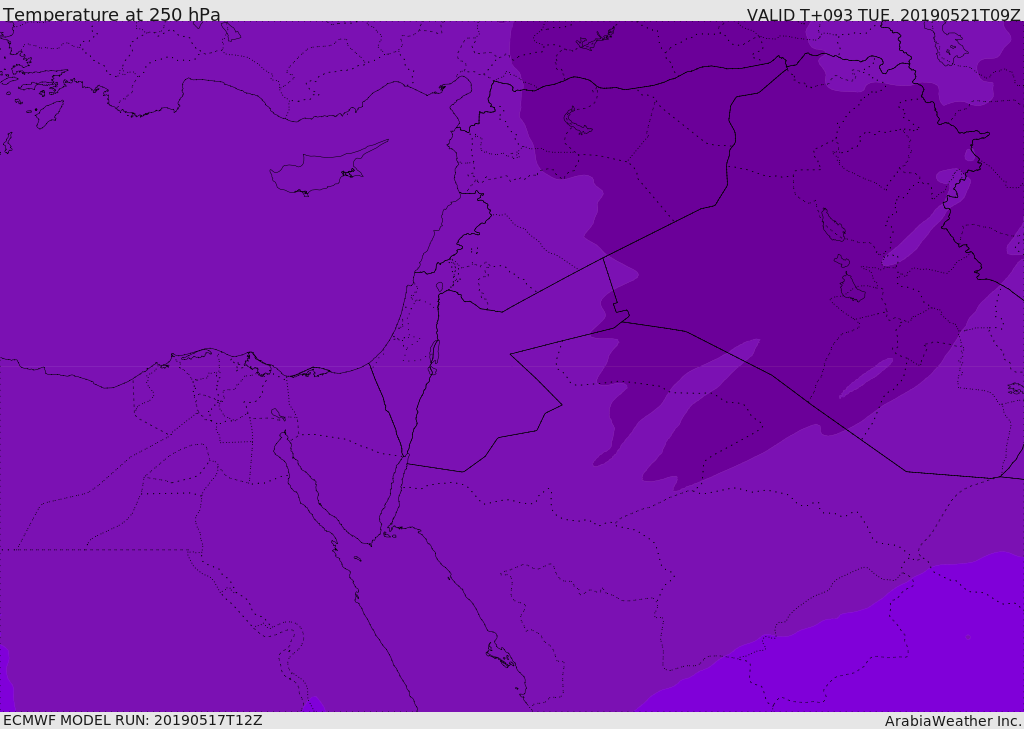Click the island of Cyprus on the map
The height and width of the screenshot is (729, 1024).
327,170
